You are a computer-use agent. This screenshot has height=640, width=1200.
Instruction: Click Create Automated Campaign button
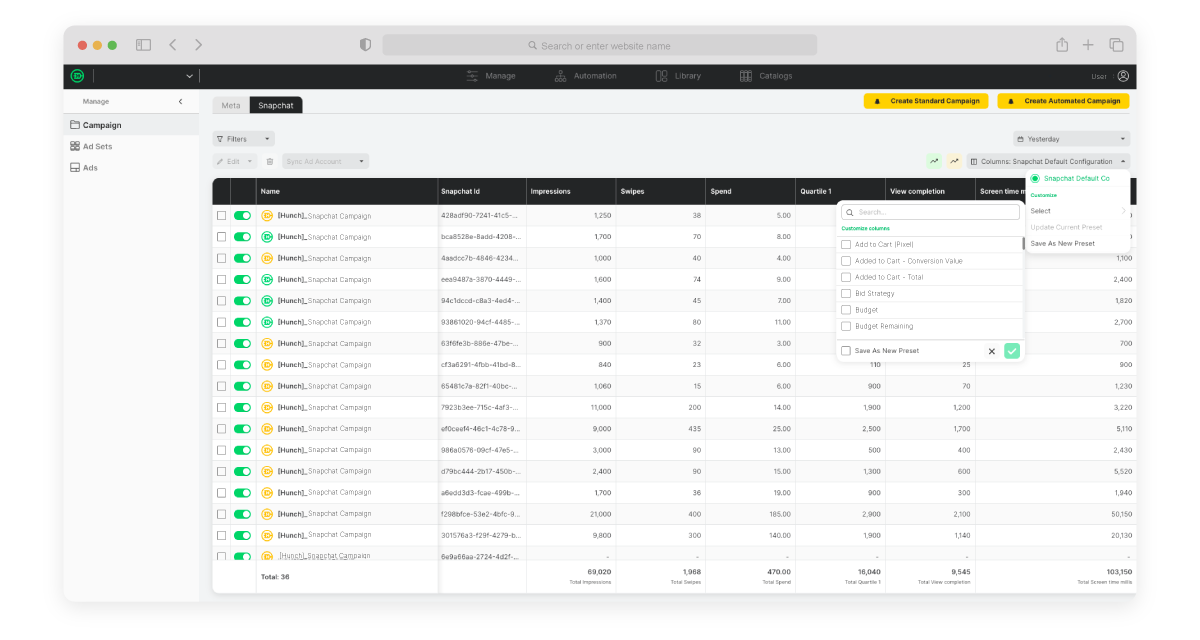coord(1063,101)
